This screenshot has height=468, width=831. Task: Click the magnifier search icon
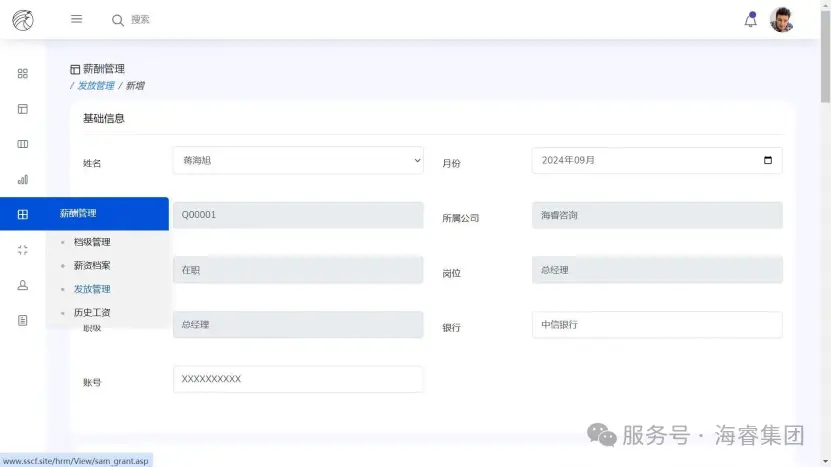[x=118, y=20]
